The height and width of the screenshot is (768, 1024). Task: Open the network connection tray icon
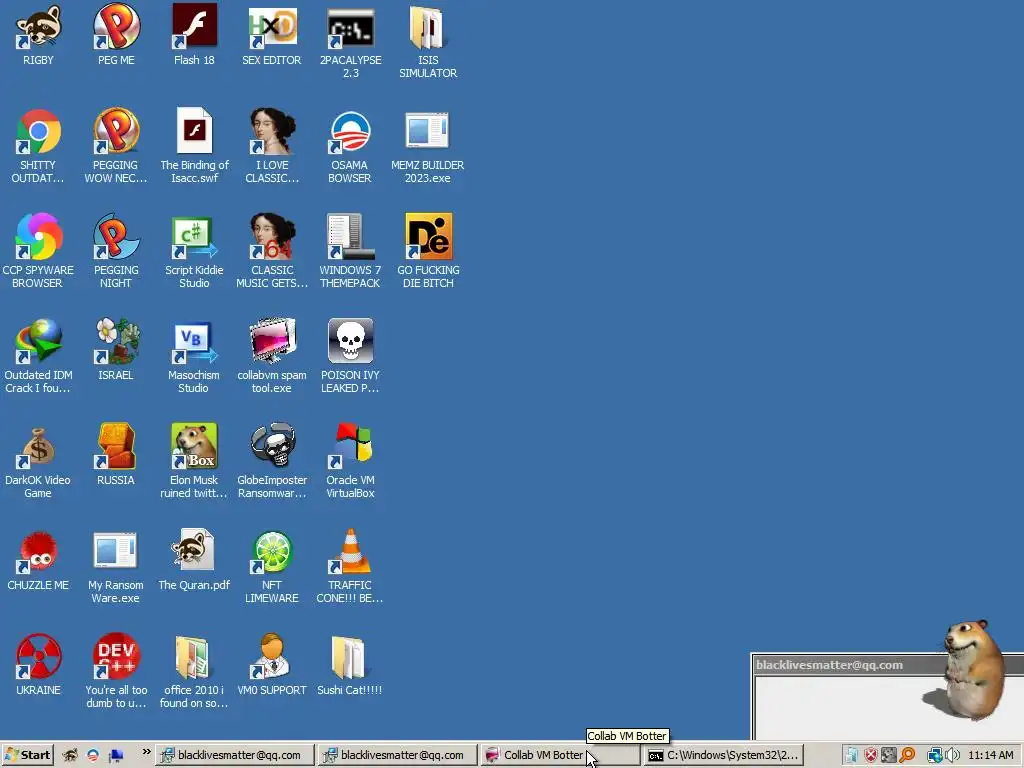click(x=935, y=756)
